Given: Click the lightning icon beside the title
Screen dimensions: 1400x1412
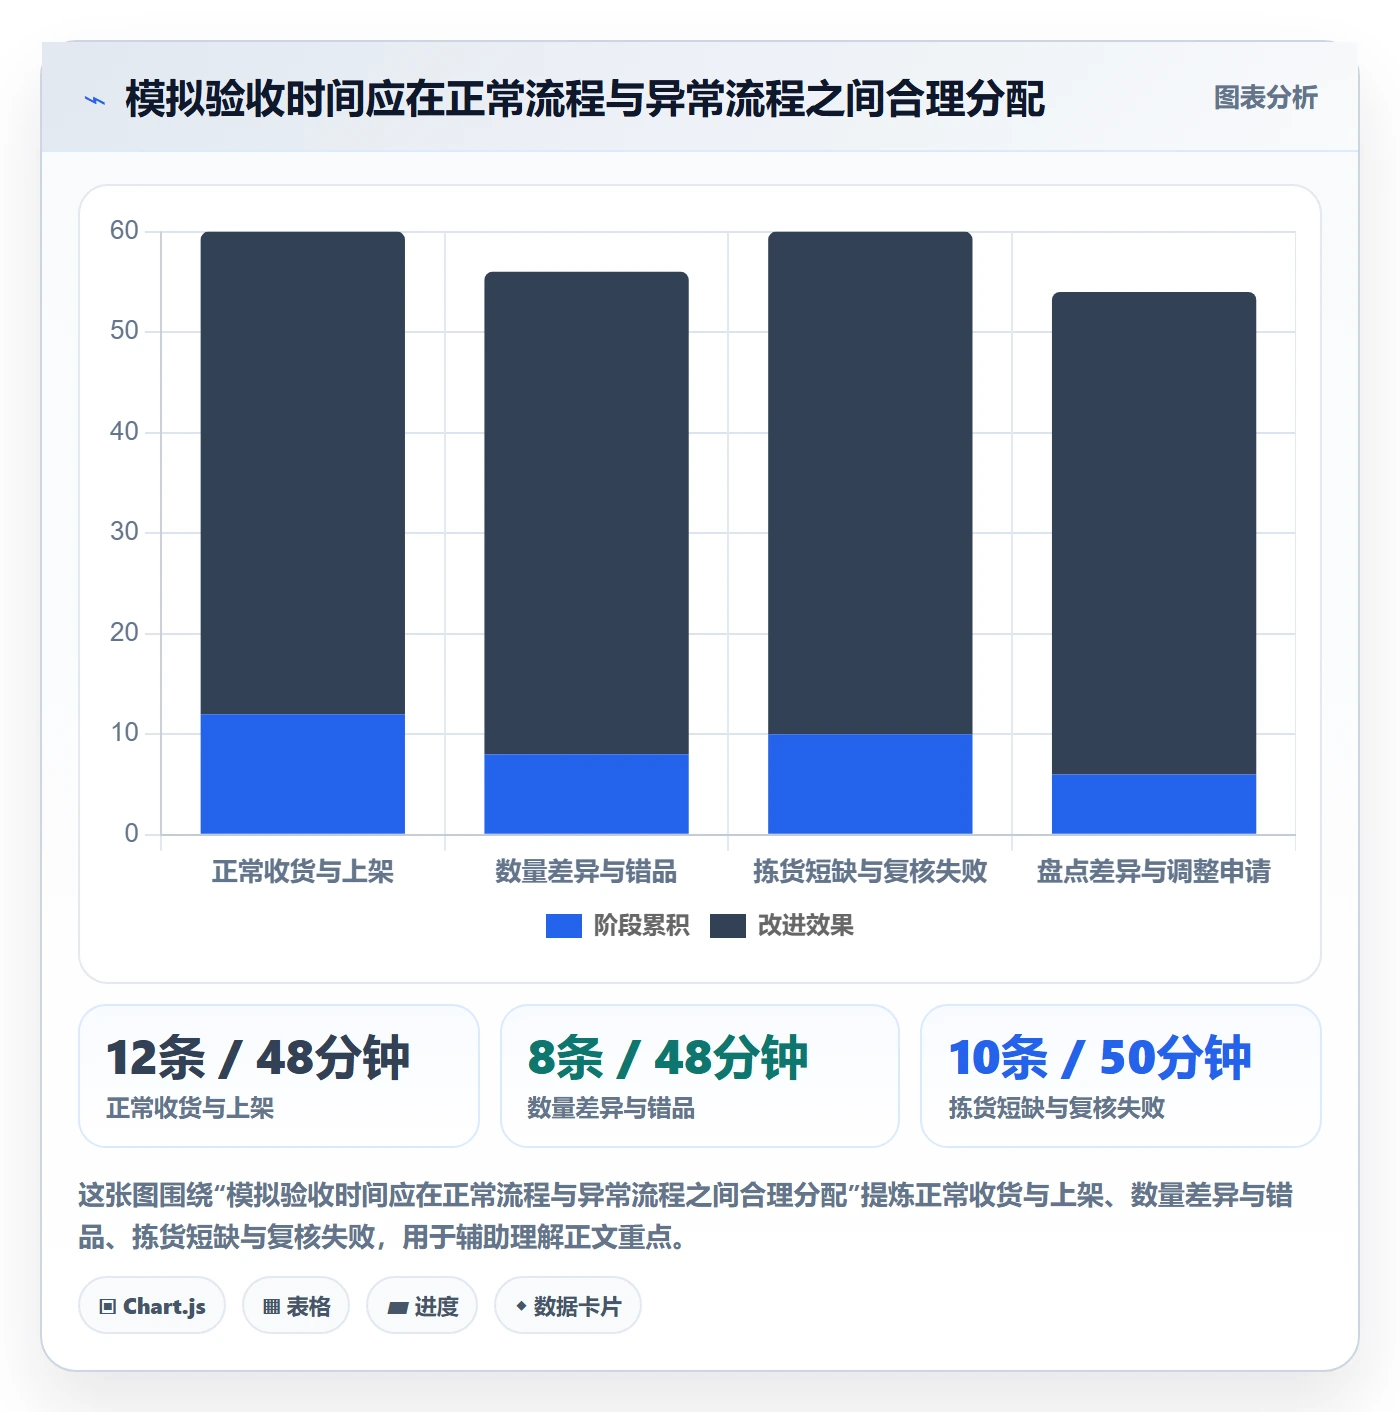Looking at the screenshot, I should click(x=95, y=100).
